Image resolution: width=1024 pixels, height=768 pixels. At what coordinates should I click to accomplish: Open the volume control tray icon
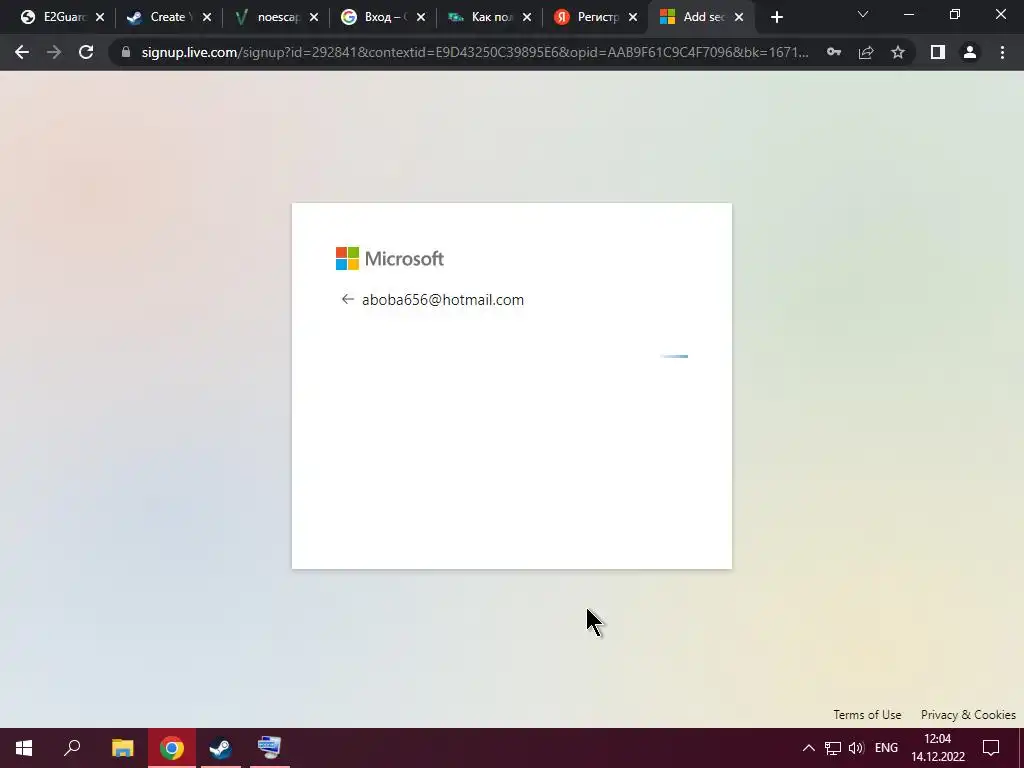pyautogui.click(x=856, y=748)
